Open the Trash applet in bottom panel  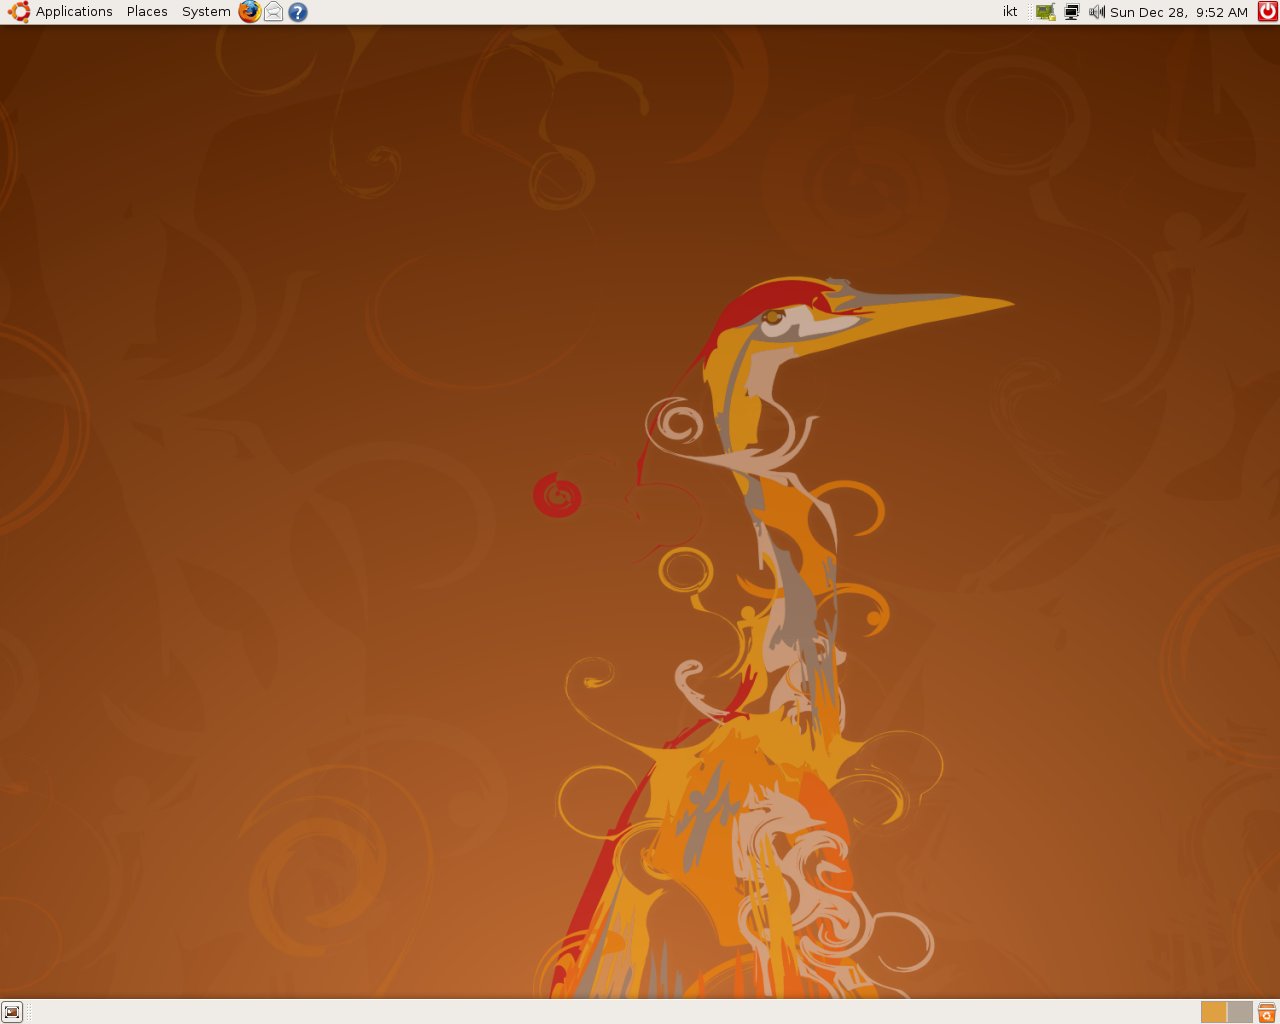pos(1267,1012)
